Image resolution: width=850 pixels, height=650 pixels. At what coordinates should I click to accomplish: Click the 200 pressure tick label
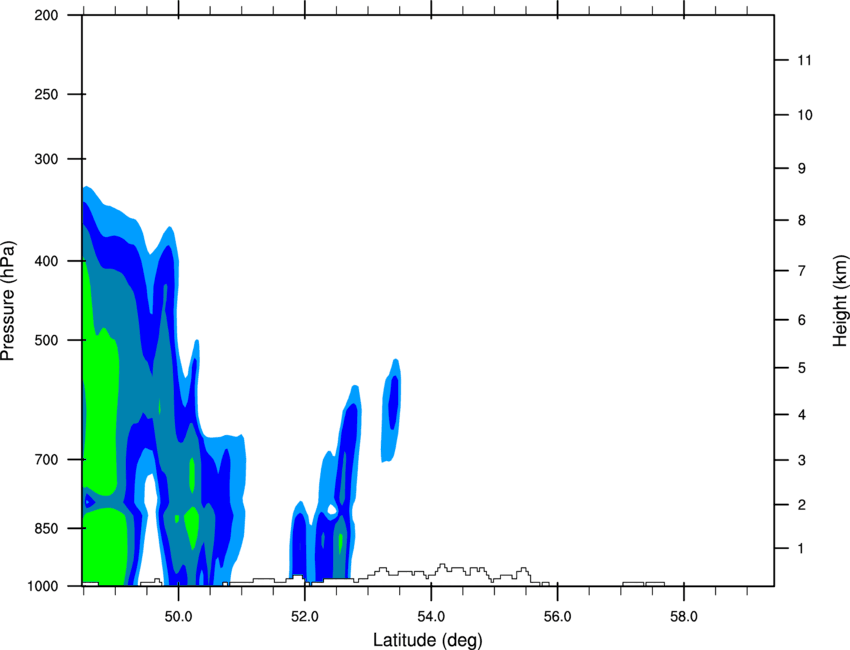46,15
